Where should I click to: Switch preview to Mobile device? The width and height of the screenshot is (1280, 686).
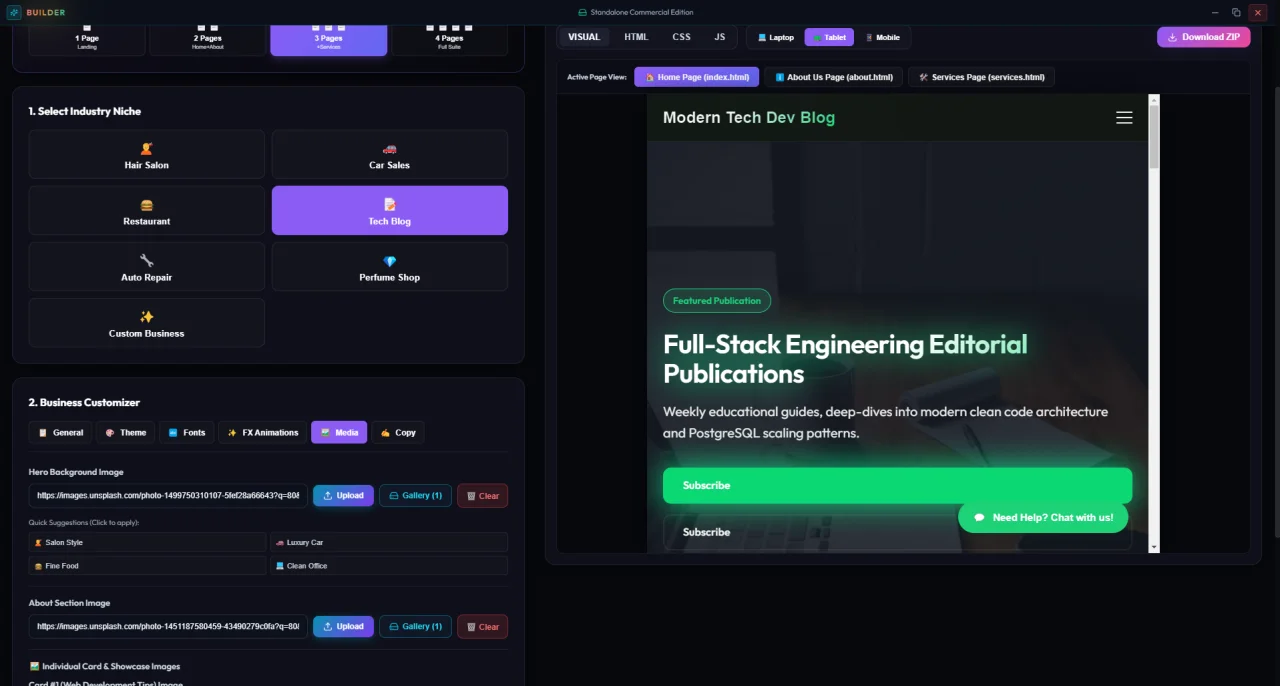883,37
